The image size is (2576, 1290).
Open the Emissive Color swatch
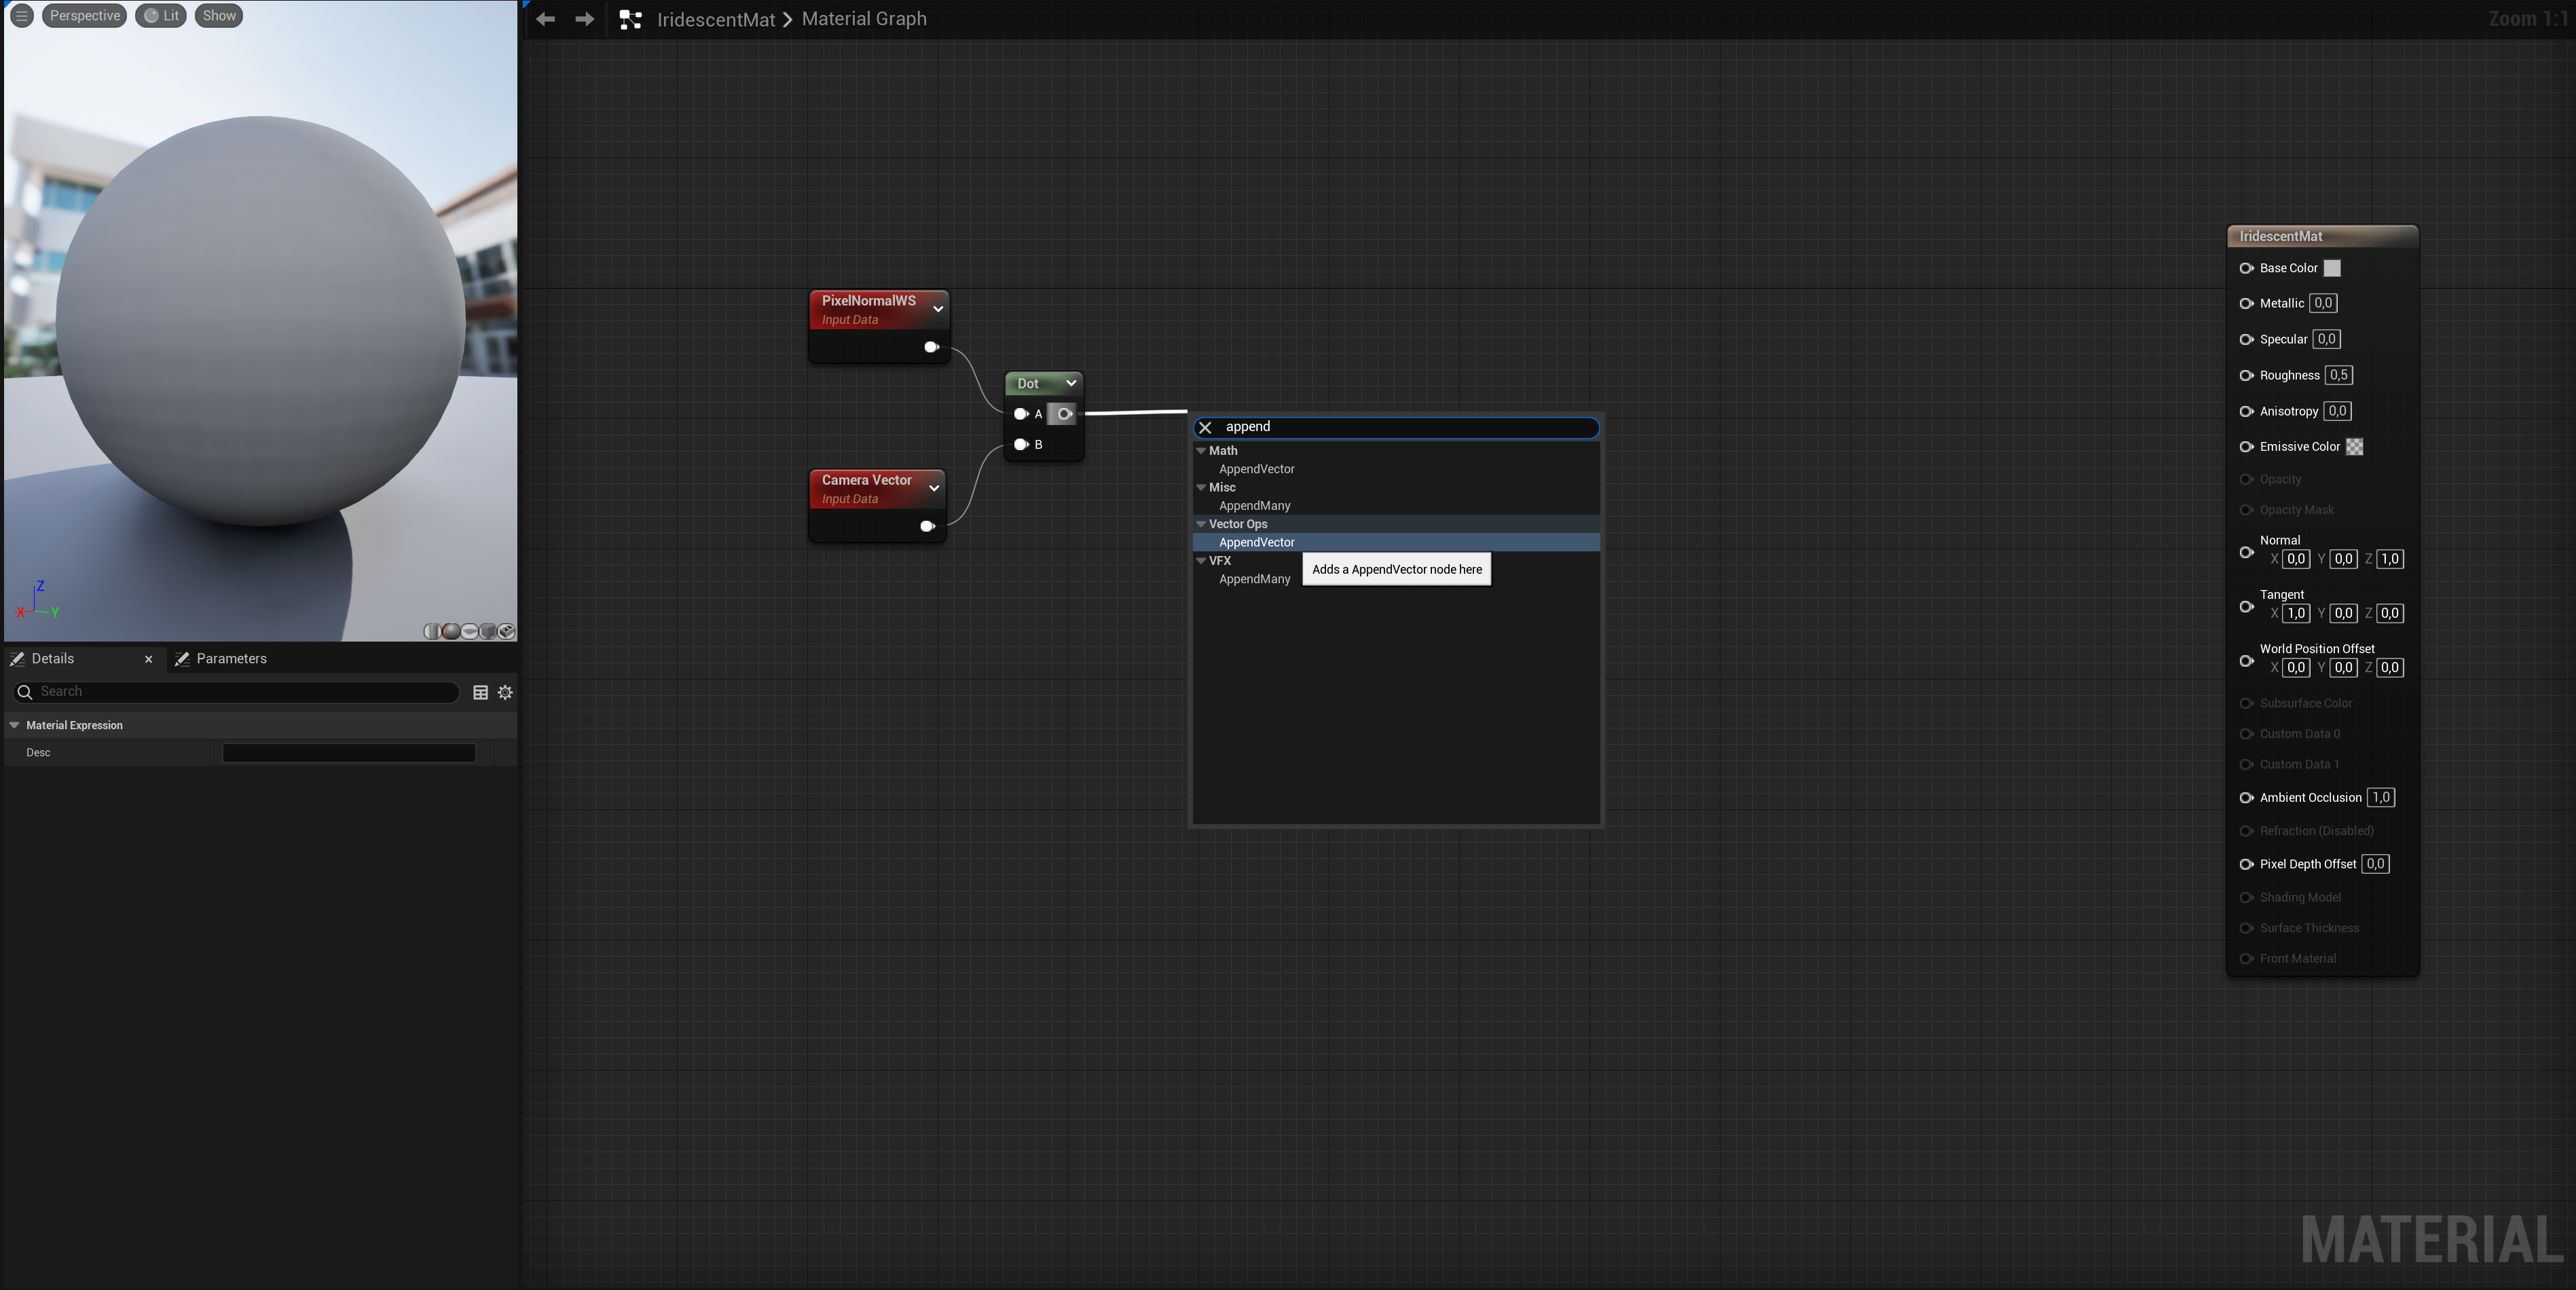coord(2354,447)
